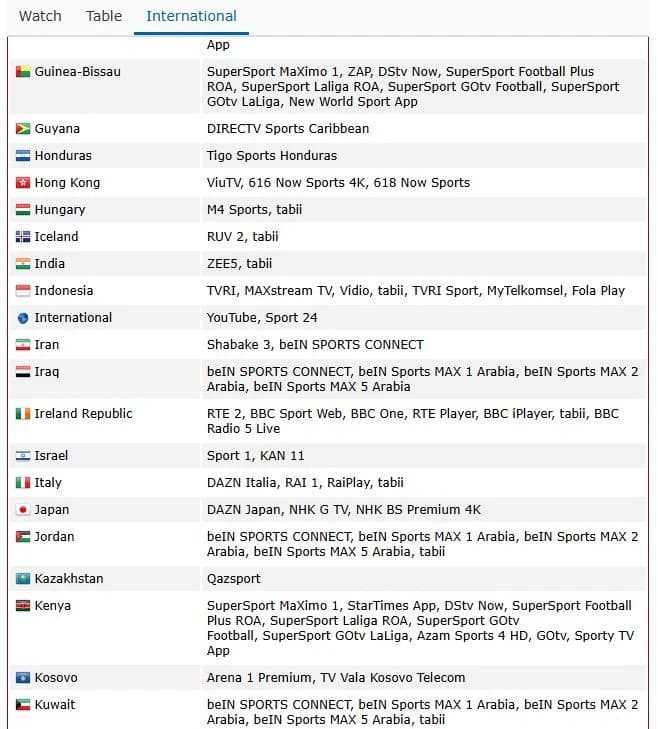Click the Guinea-Bissau flag icon

[23, 72]
